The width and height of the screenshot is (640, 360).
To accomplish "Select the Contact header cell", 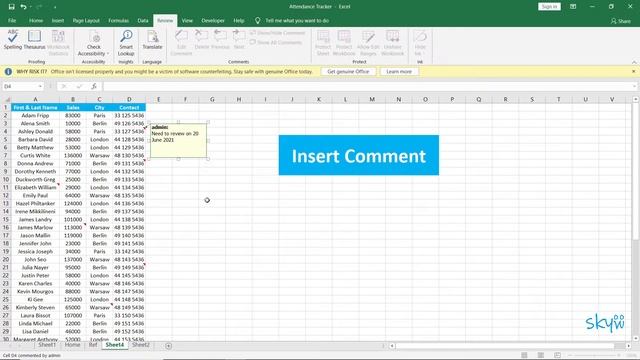I will pyautogui.click(x=129, y=107).
